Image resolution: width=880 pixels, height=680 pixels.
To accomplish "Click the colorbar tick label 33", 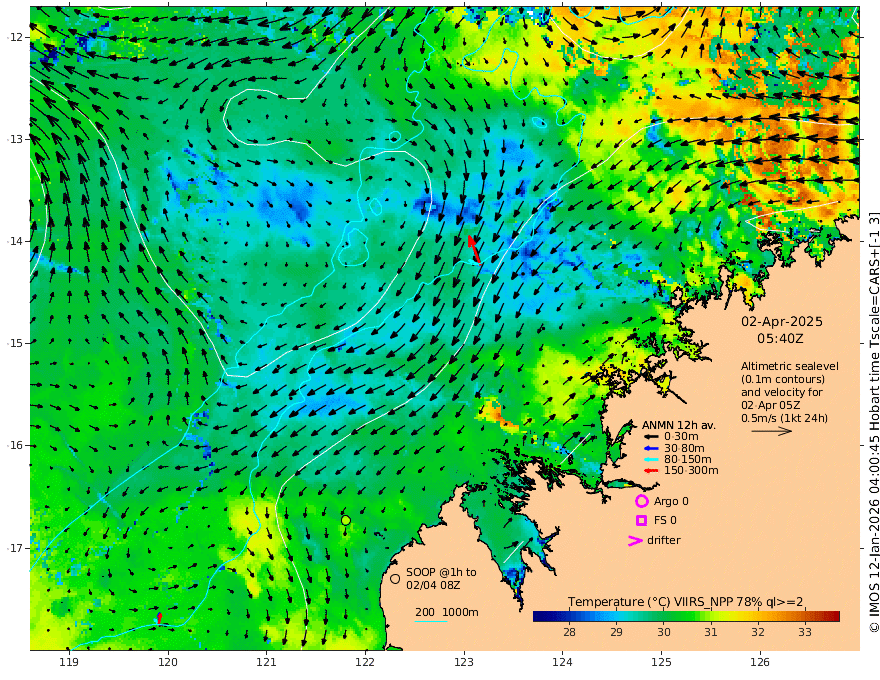I will (x=805, y=632).
